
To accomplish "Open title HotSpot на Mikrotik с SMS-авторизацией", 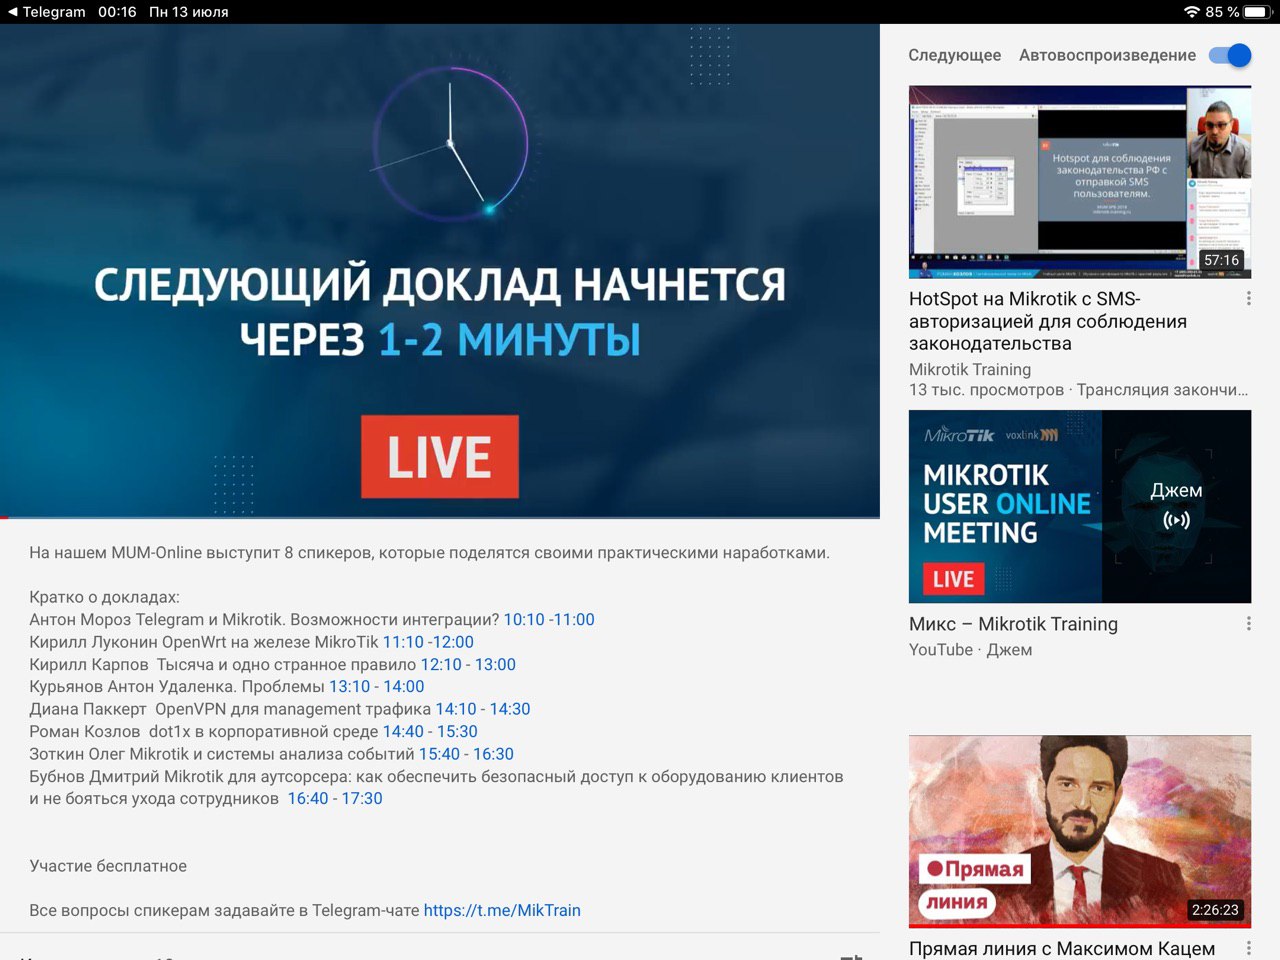I will point(1048,321).
